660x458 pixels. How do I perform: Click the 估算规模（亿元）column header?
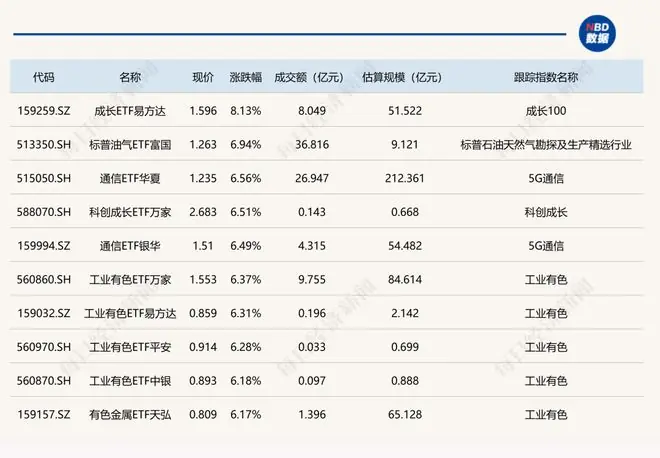click(402, 77)
